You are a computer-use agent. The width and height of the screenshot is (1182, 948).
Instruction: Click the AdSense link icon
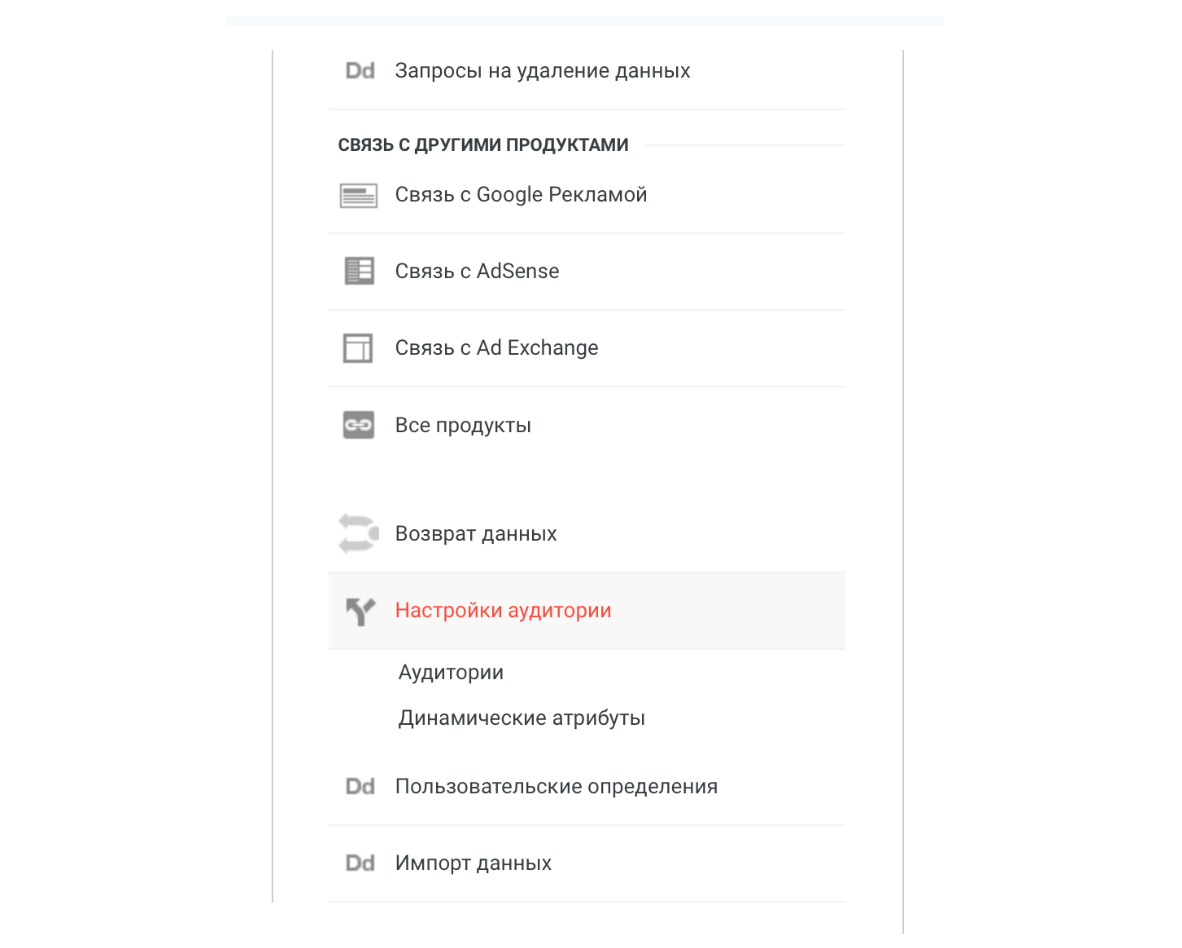point(359,271)
